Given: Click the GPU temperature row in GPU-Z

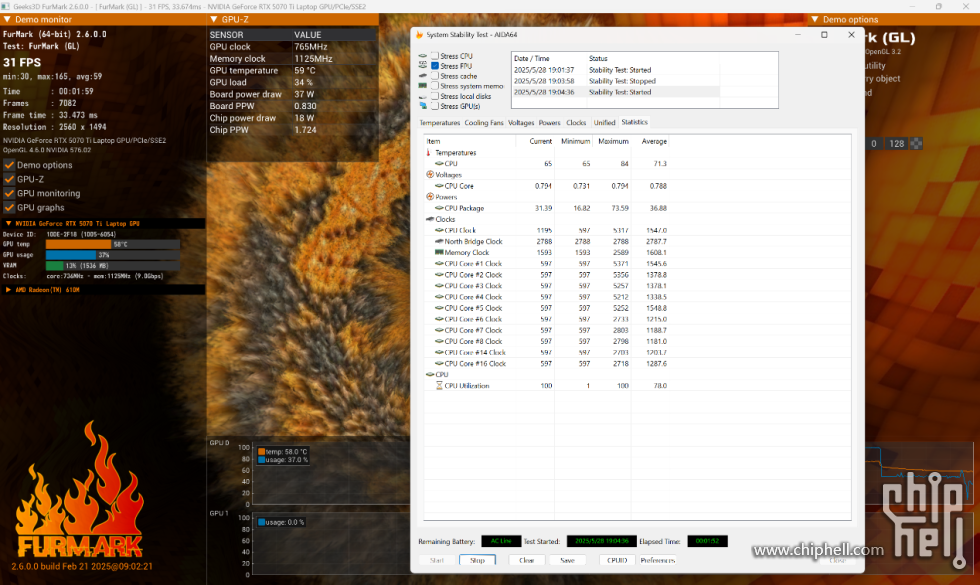Looking at the screenshot, I should pyautogui.click(x=292, y=71).
